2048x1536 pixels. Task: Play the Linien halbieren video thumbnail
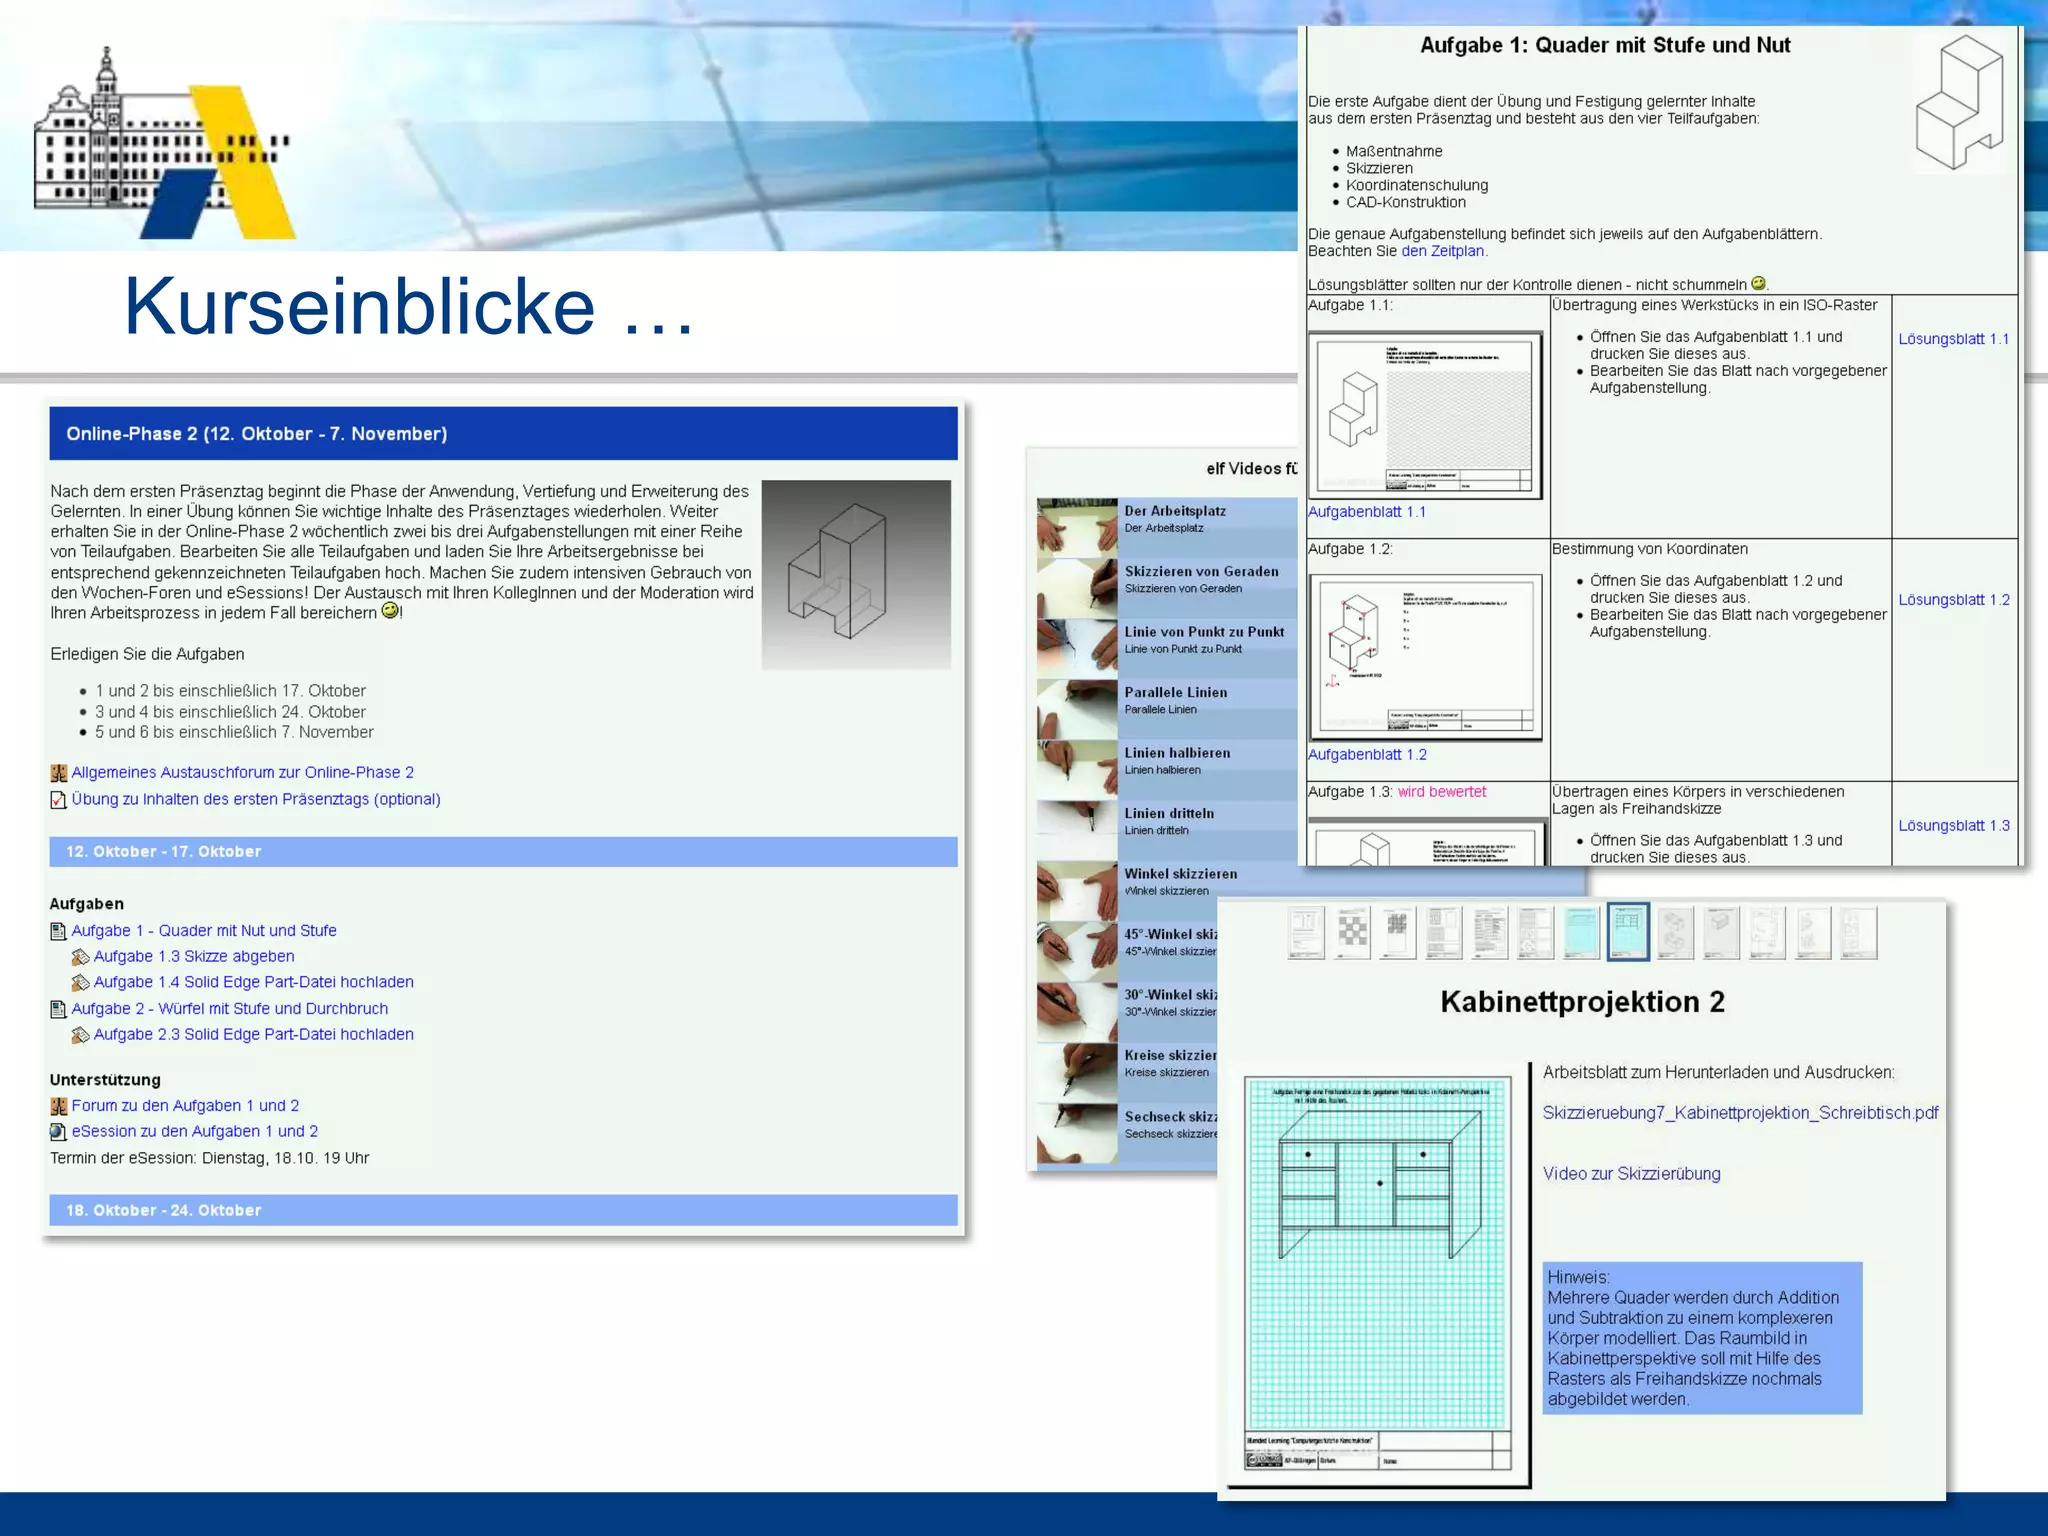pos(1077,769)
